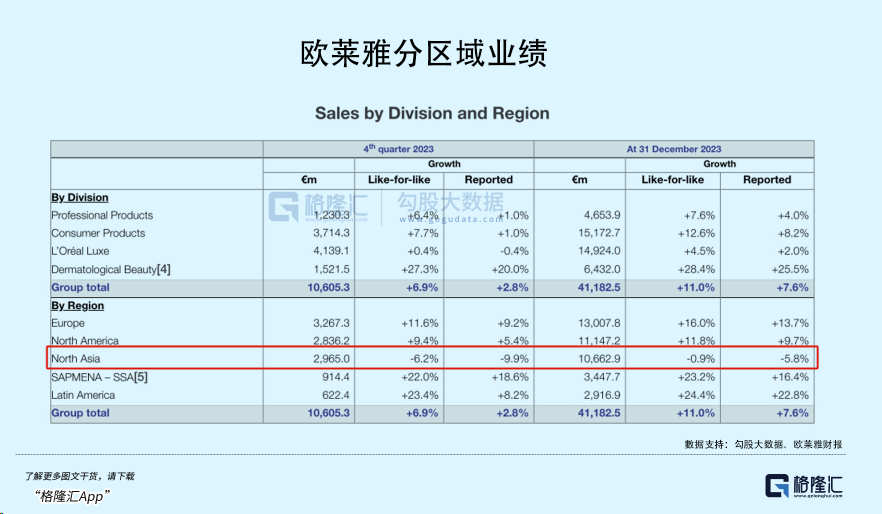882x514 pixels.
Task: Click the heading Sales by Division and Region
Action: (432, 113)
